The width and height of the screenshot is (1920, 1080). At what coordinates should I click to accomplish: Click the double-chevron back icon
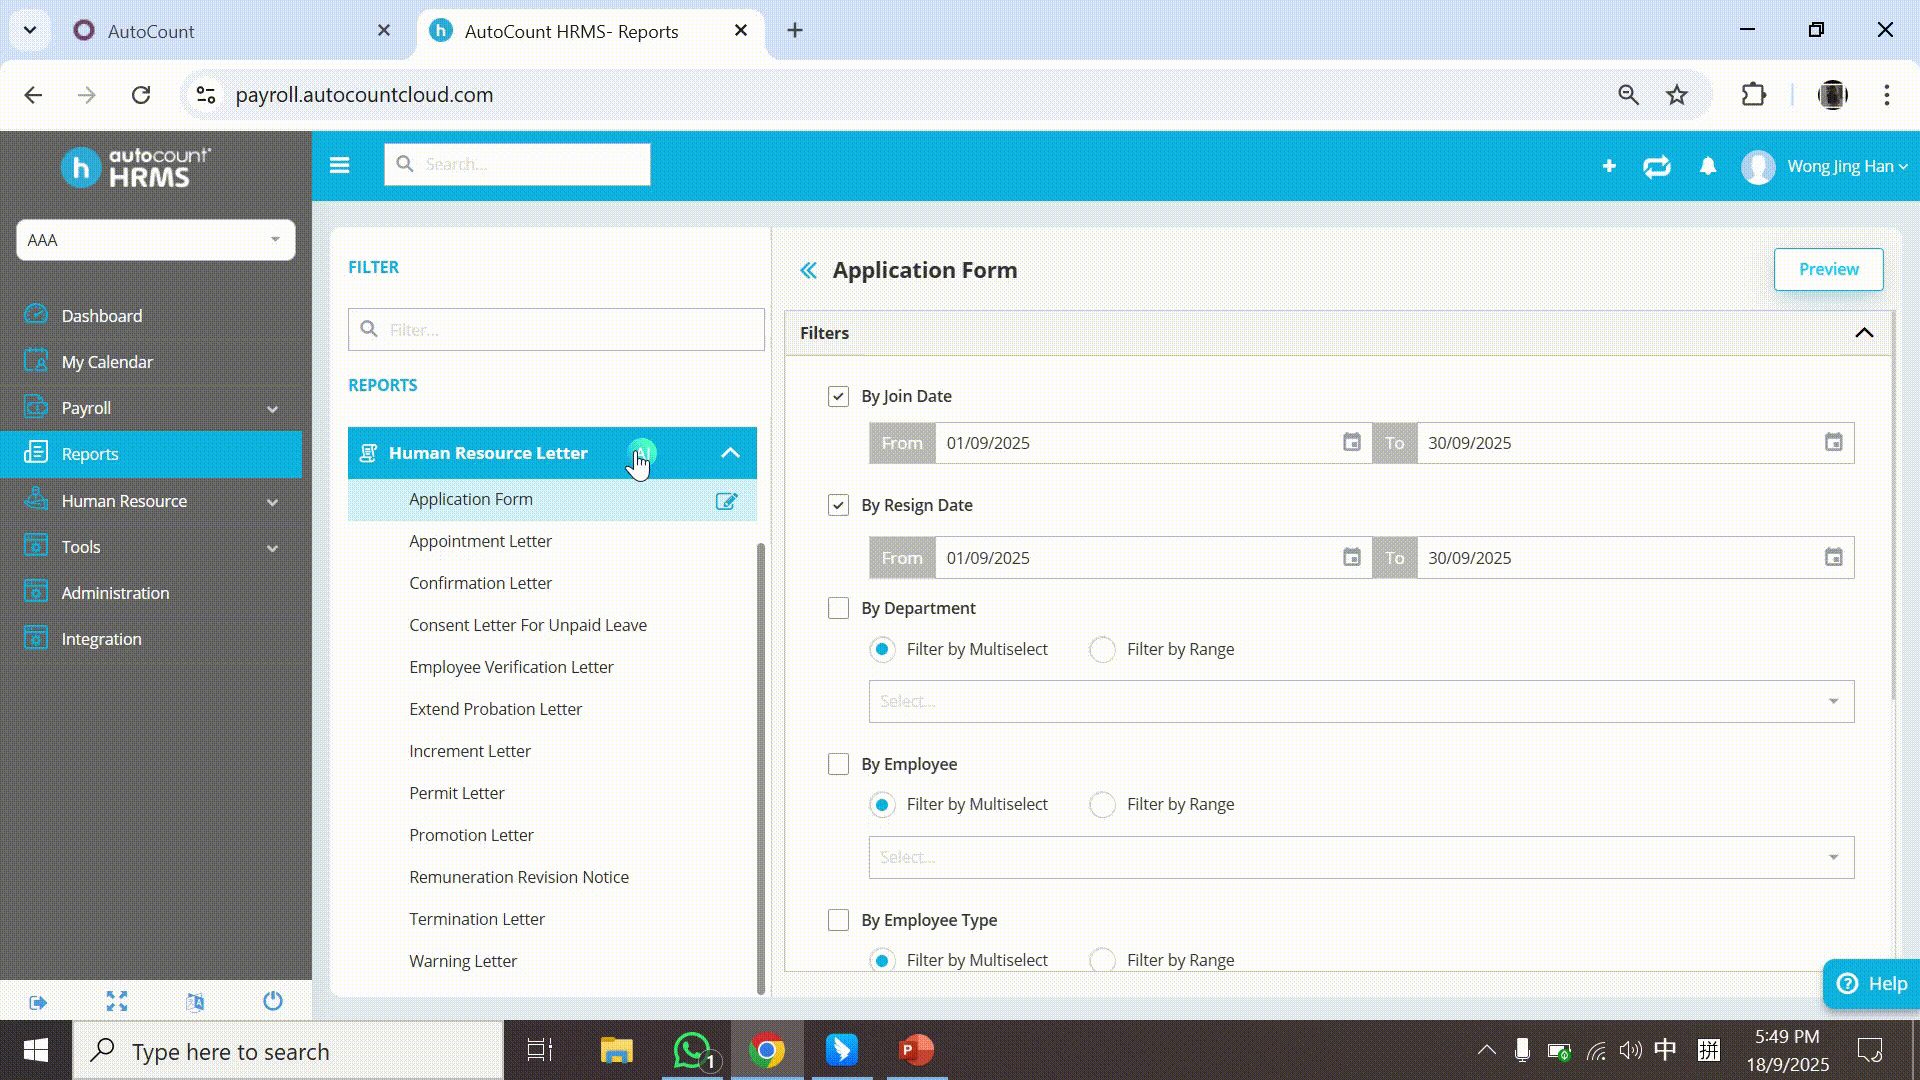pyautogui.click(x=808, y=270)
